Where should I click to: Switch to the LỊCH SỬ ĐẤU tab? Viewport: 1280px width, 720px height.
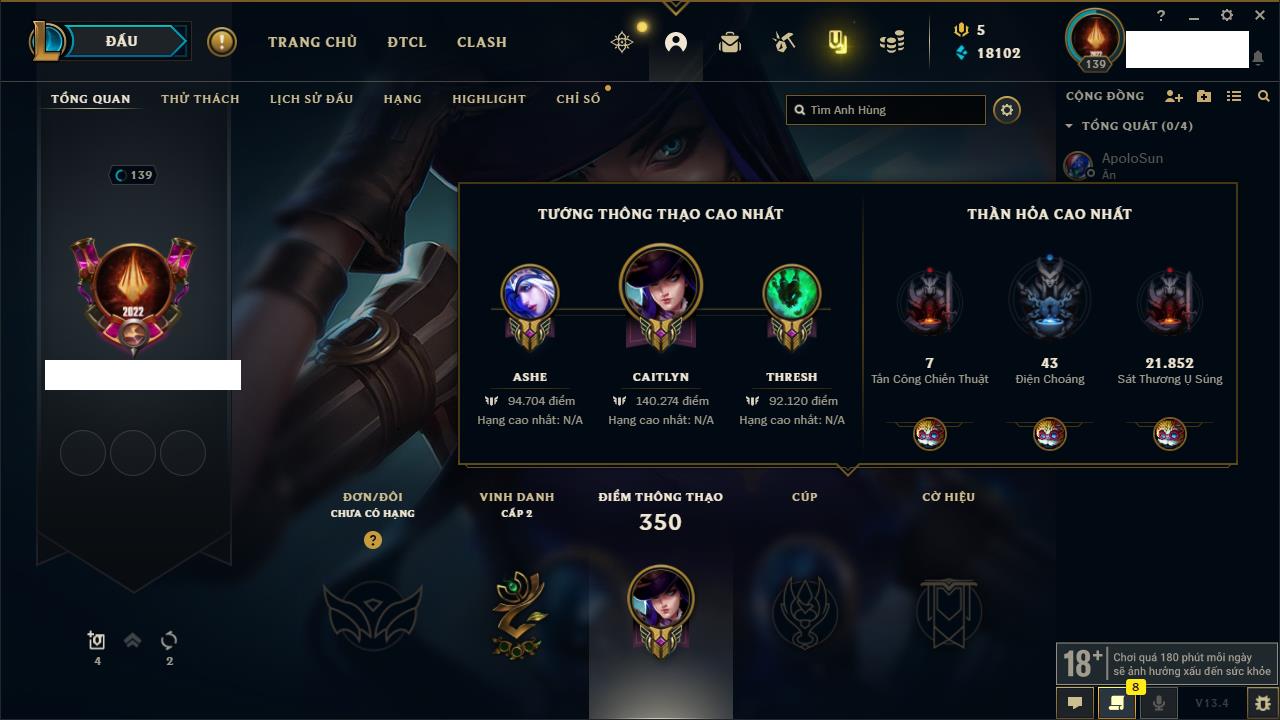click(x=311, y=98)
